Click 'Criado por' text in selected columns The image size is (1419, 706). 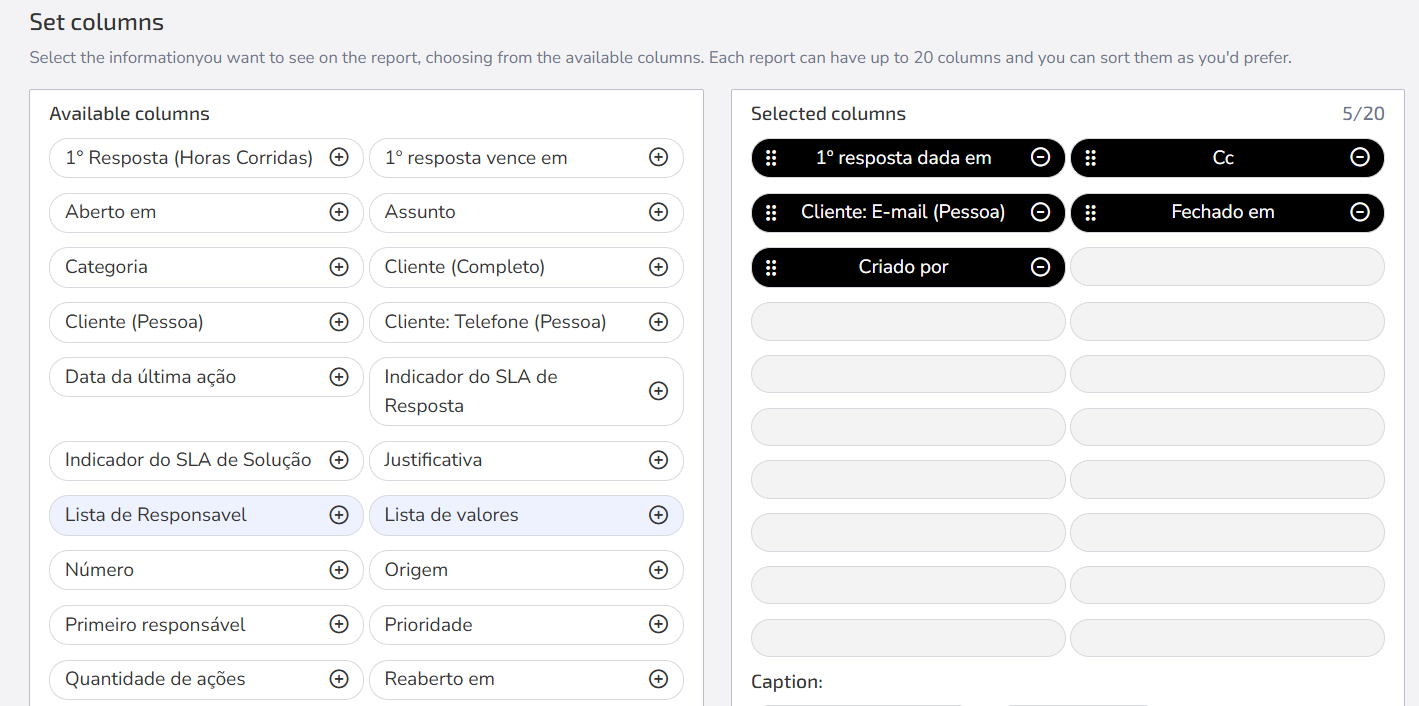[x=903, y=267]
